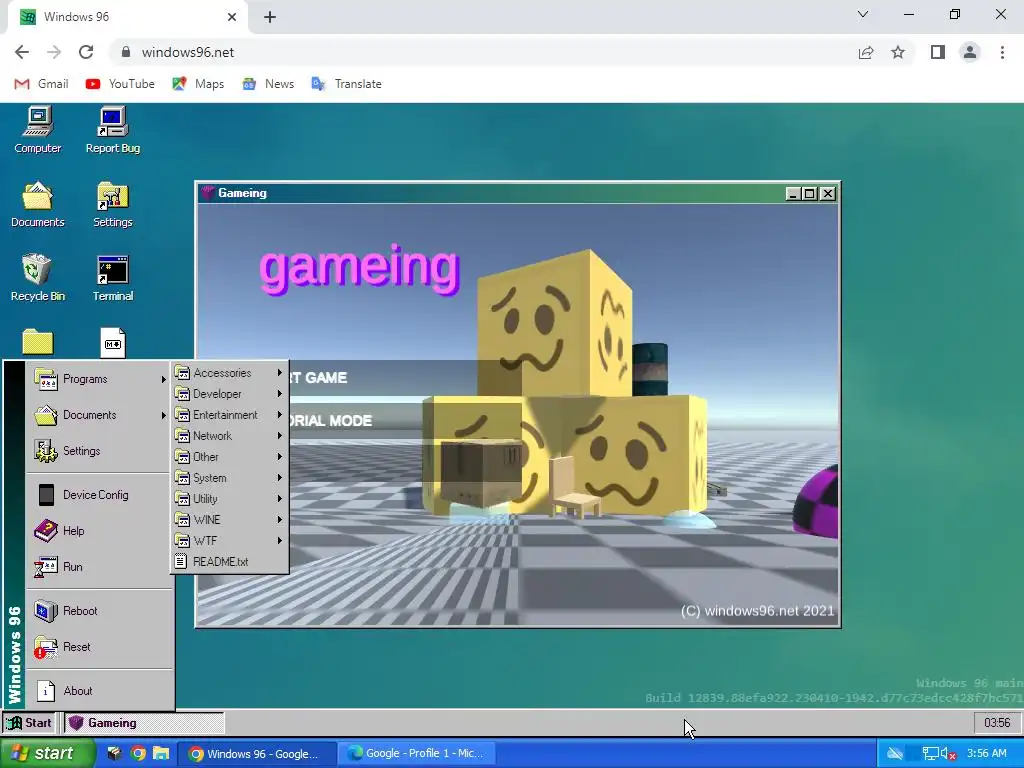Open the Gmail bookmark
This screenshot has width=1024, height=768.
tap(41, 84)
